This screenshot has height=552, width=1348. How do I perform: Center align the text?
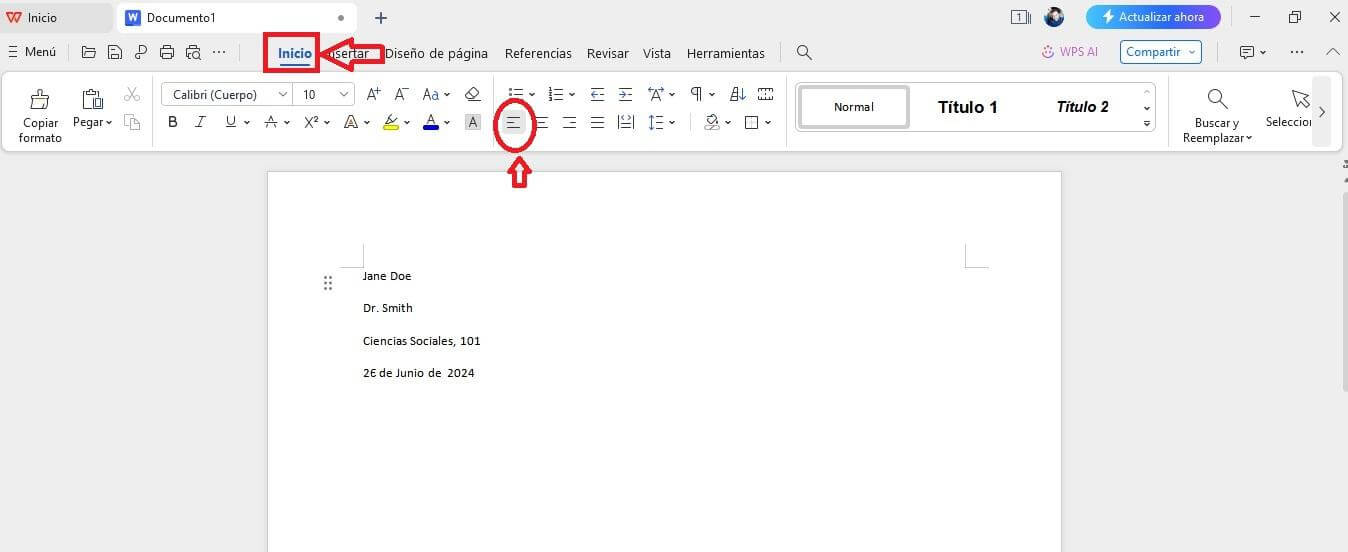(x=541, y=122)
